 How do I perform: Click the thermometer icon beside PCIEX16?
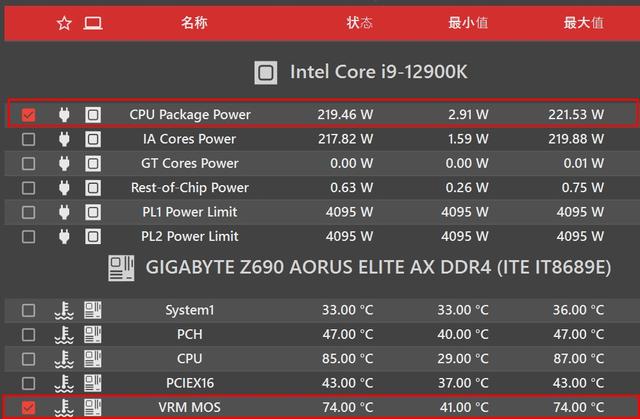pos(64,384)
